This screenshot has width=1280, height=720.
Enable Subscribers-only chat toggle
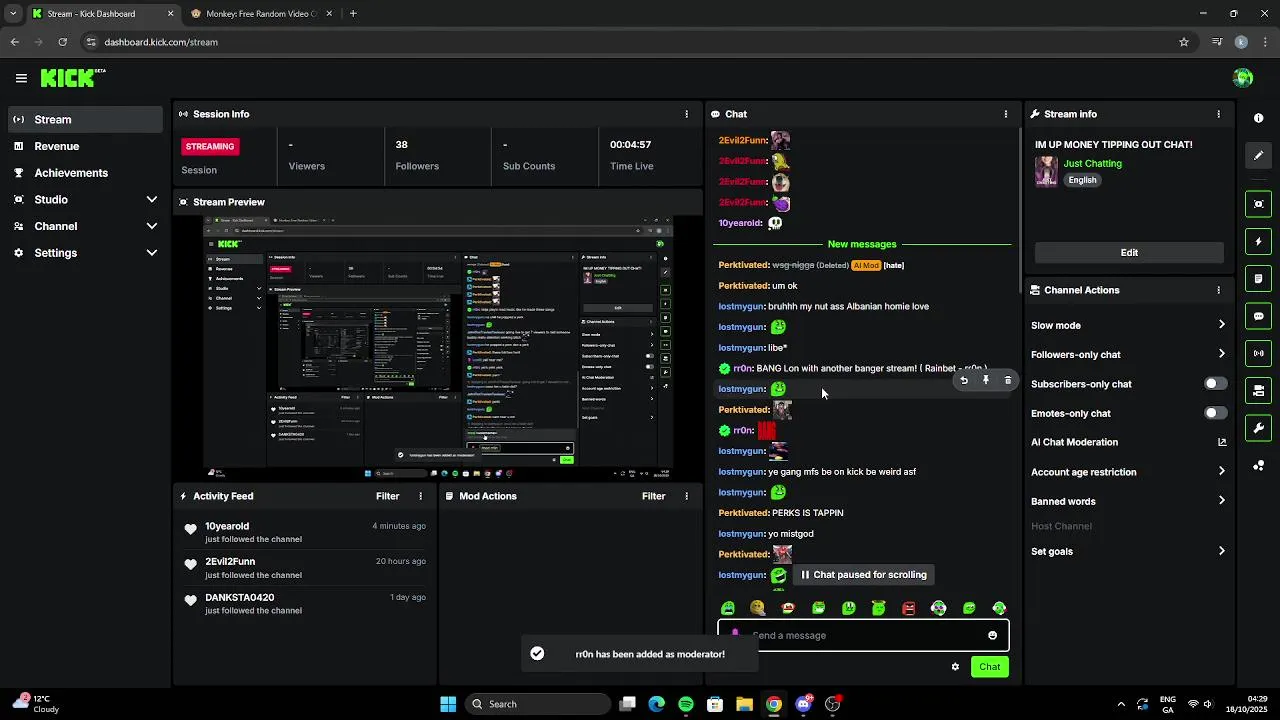1215,384
